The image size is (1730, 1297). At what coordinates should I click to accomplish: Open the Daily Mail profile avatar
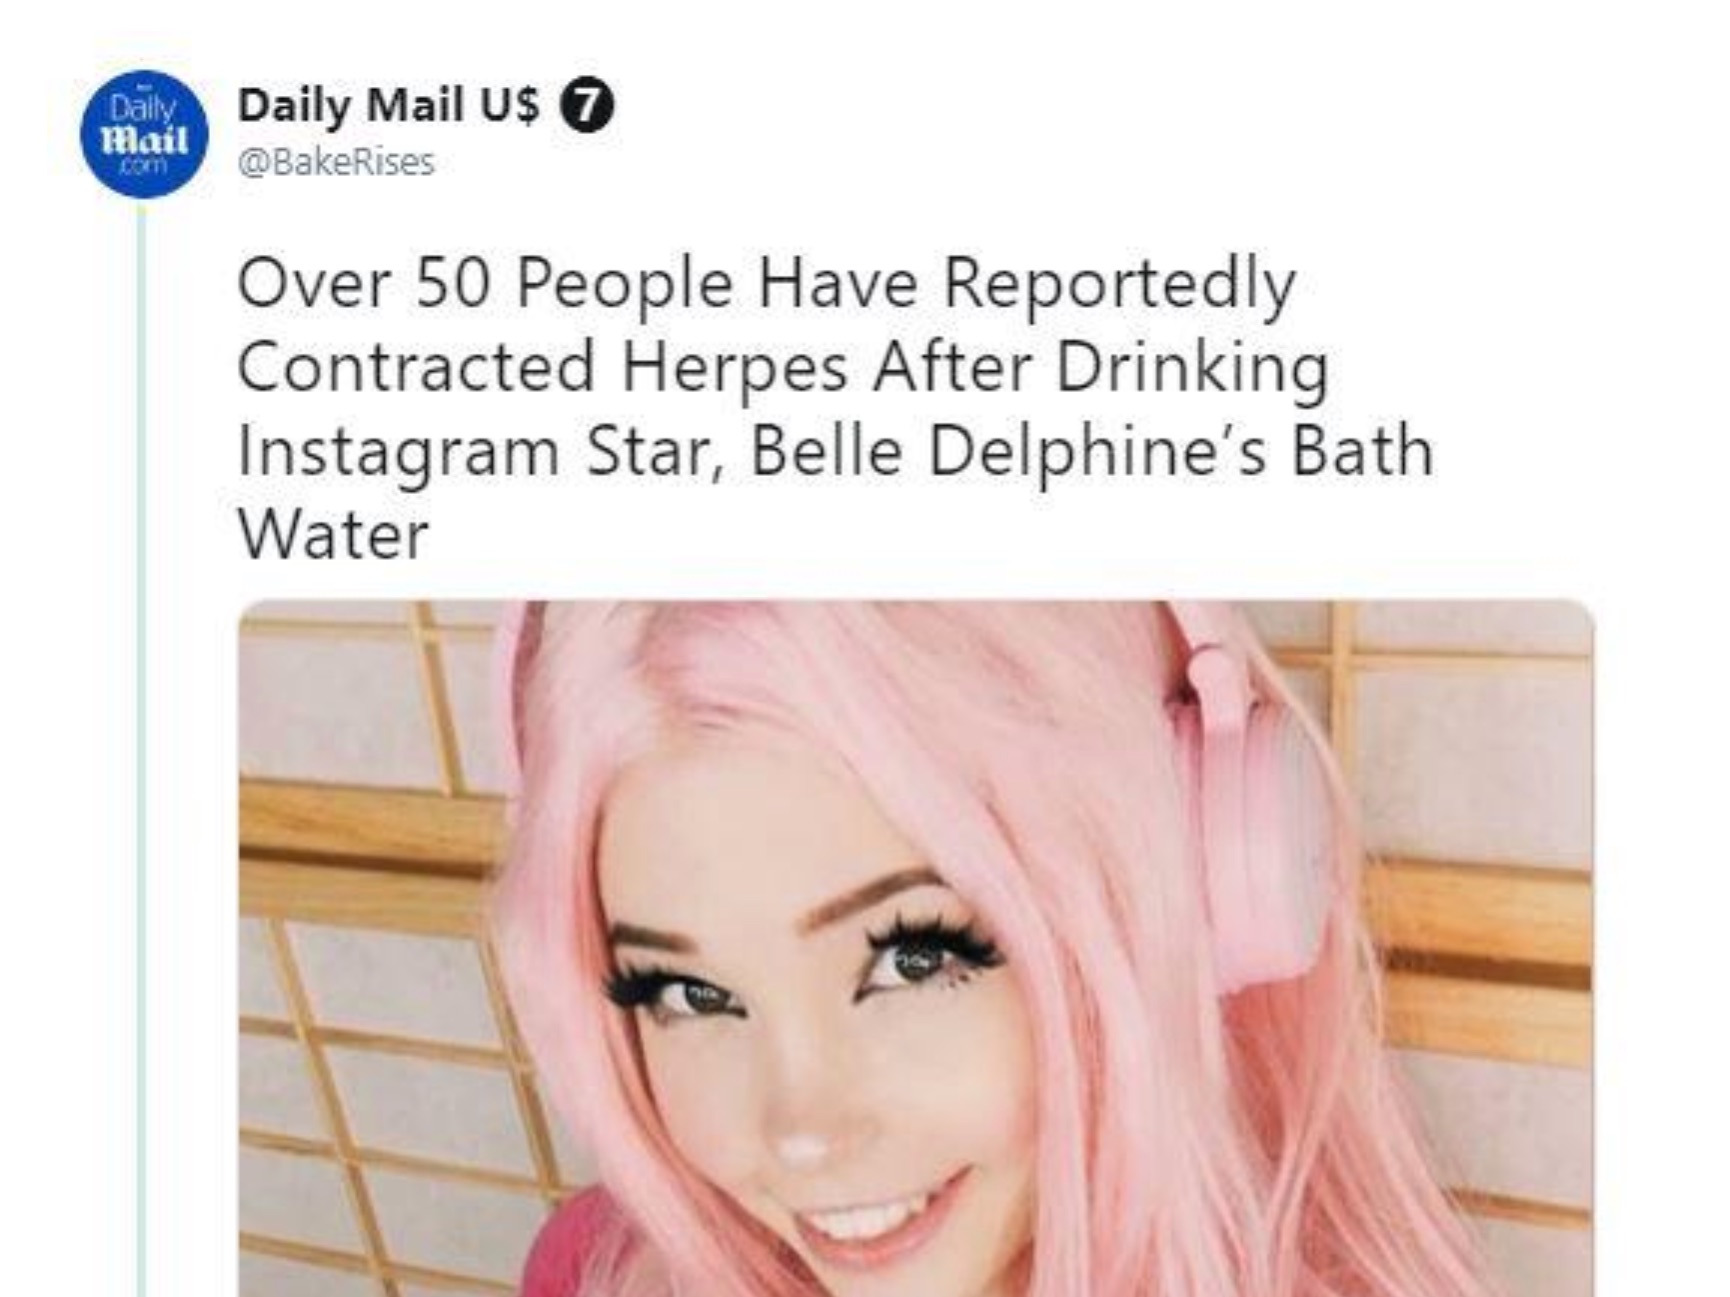tap(145, 134)
